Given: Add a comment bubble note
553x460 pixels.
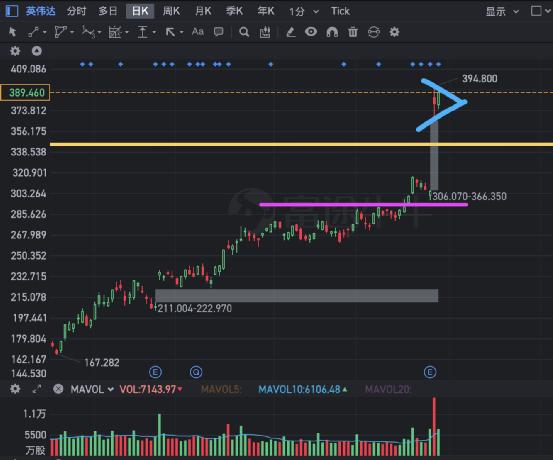Looking at the screenshot, I should tap(219, 32).
